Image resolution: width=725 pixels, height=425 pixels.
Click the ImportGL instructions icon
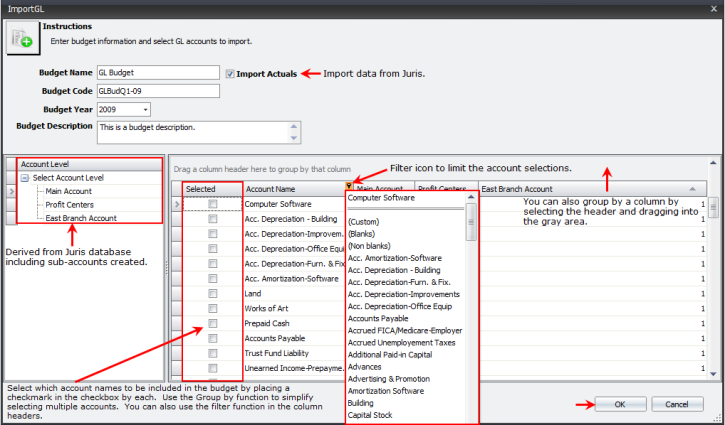click(20, 38)
